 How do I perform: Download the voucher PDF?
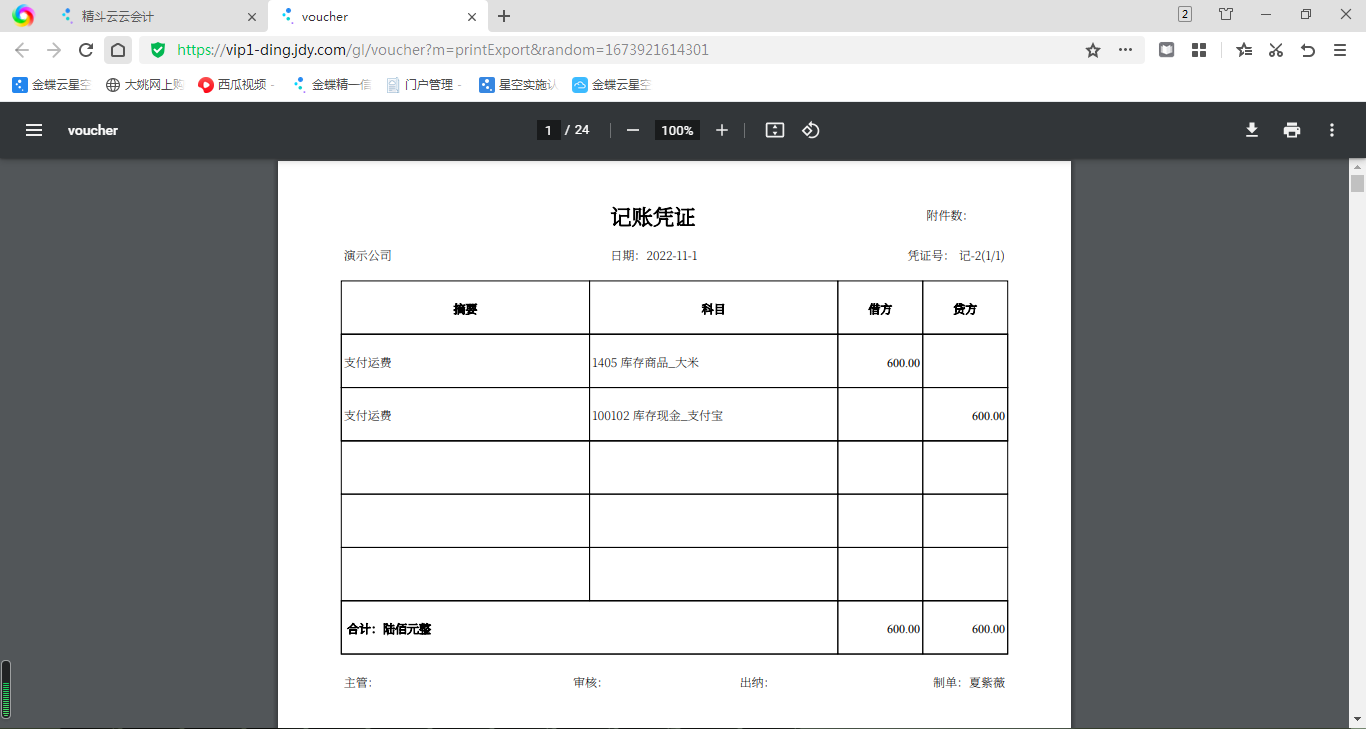click(x=1251, y=130)
